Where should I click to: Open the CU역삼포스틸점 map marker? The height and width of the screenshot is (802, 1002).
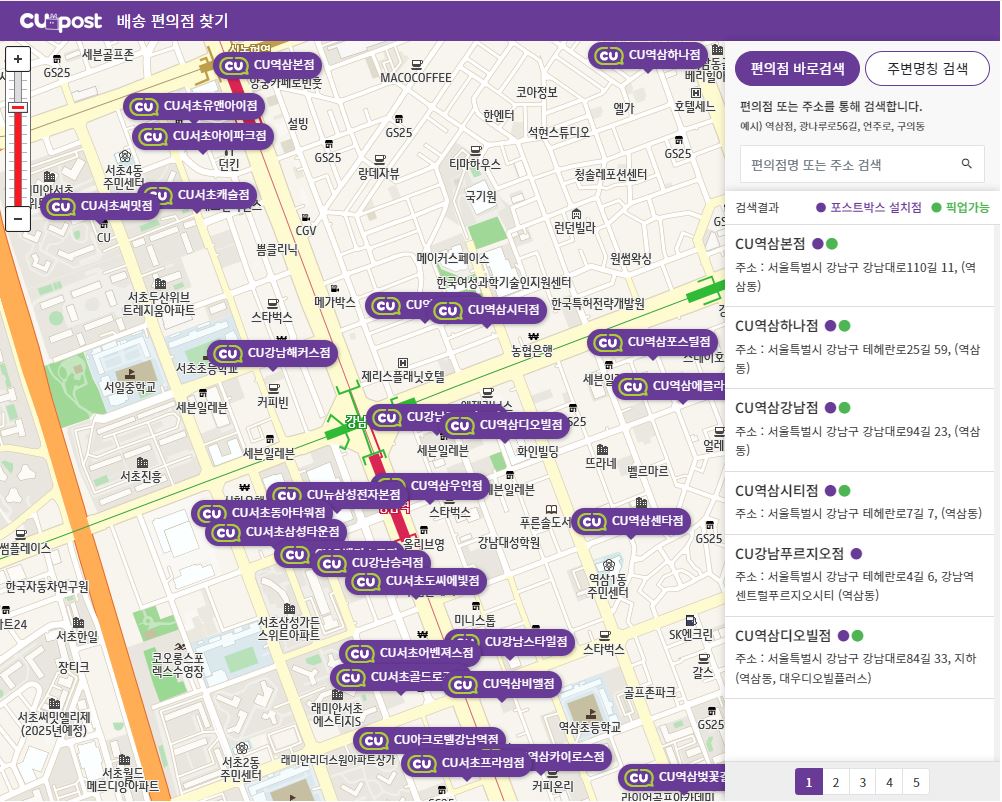click(652, 343)
